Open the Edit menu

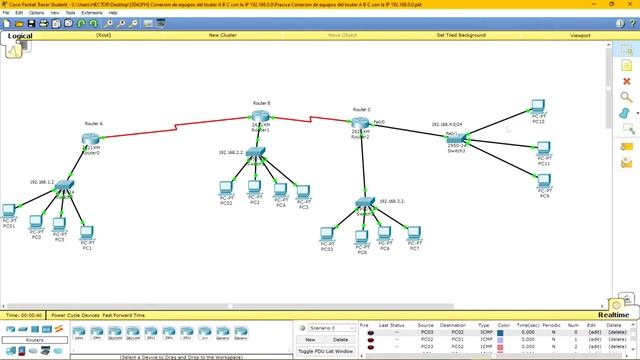19,13
